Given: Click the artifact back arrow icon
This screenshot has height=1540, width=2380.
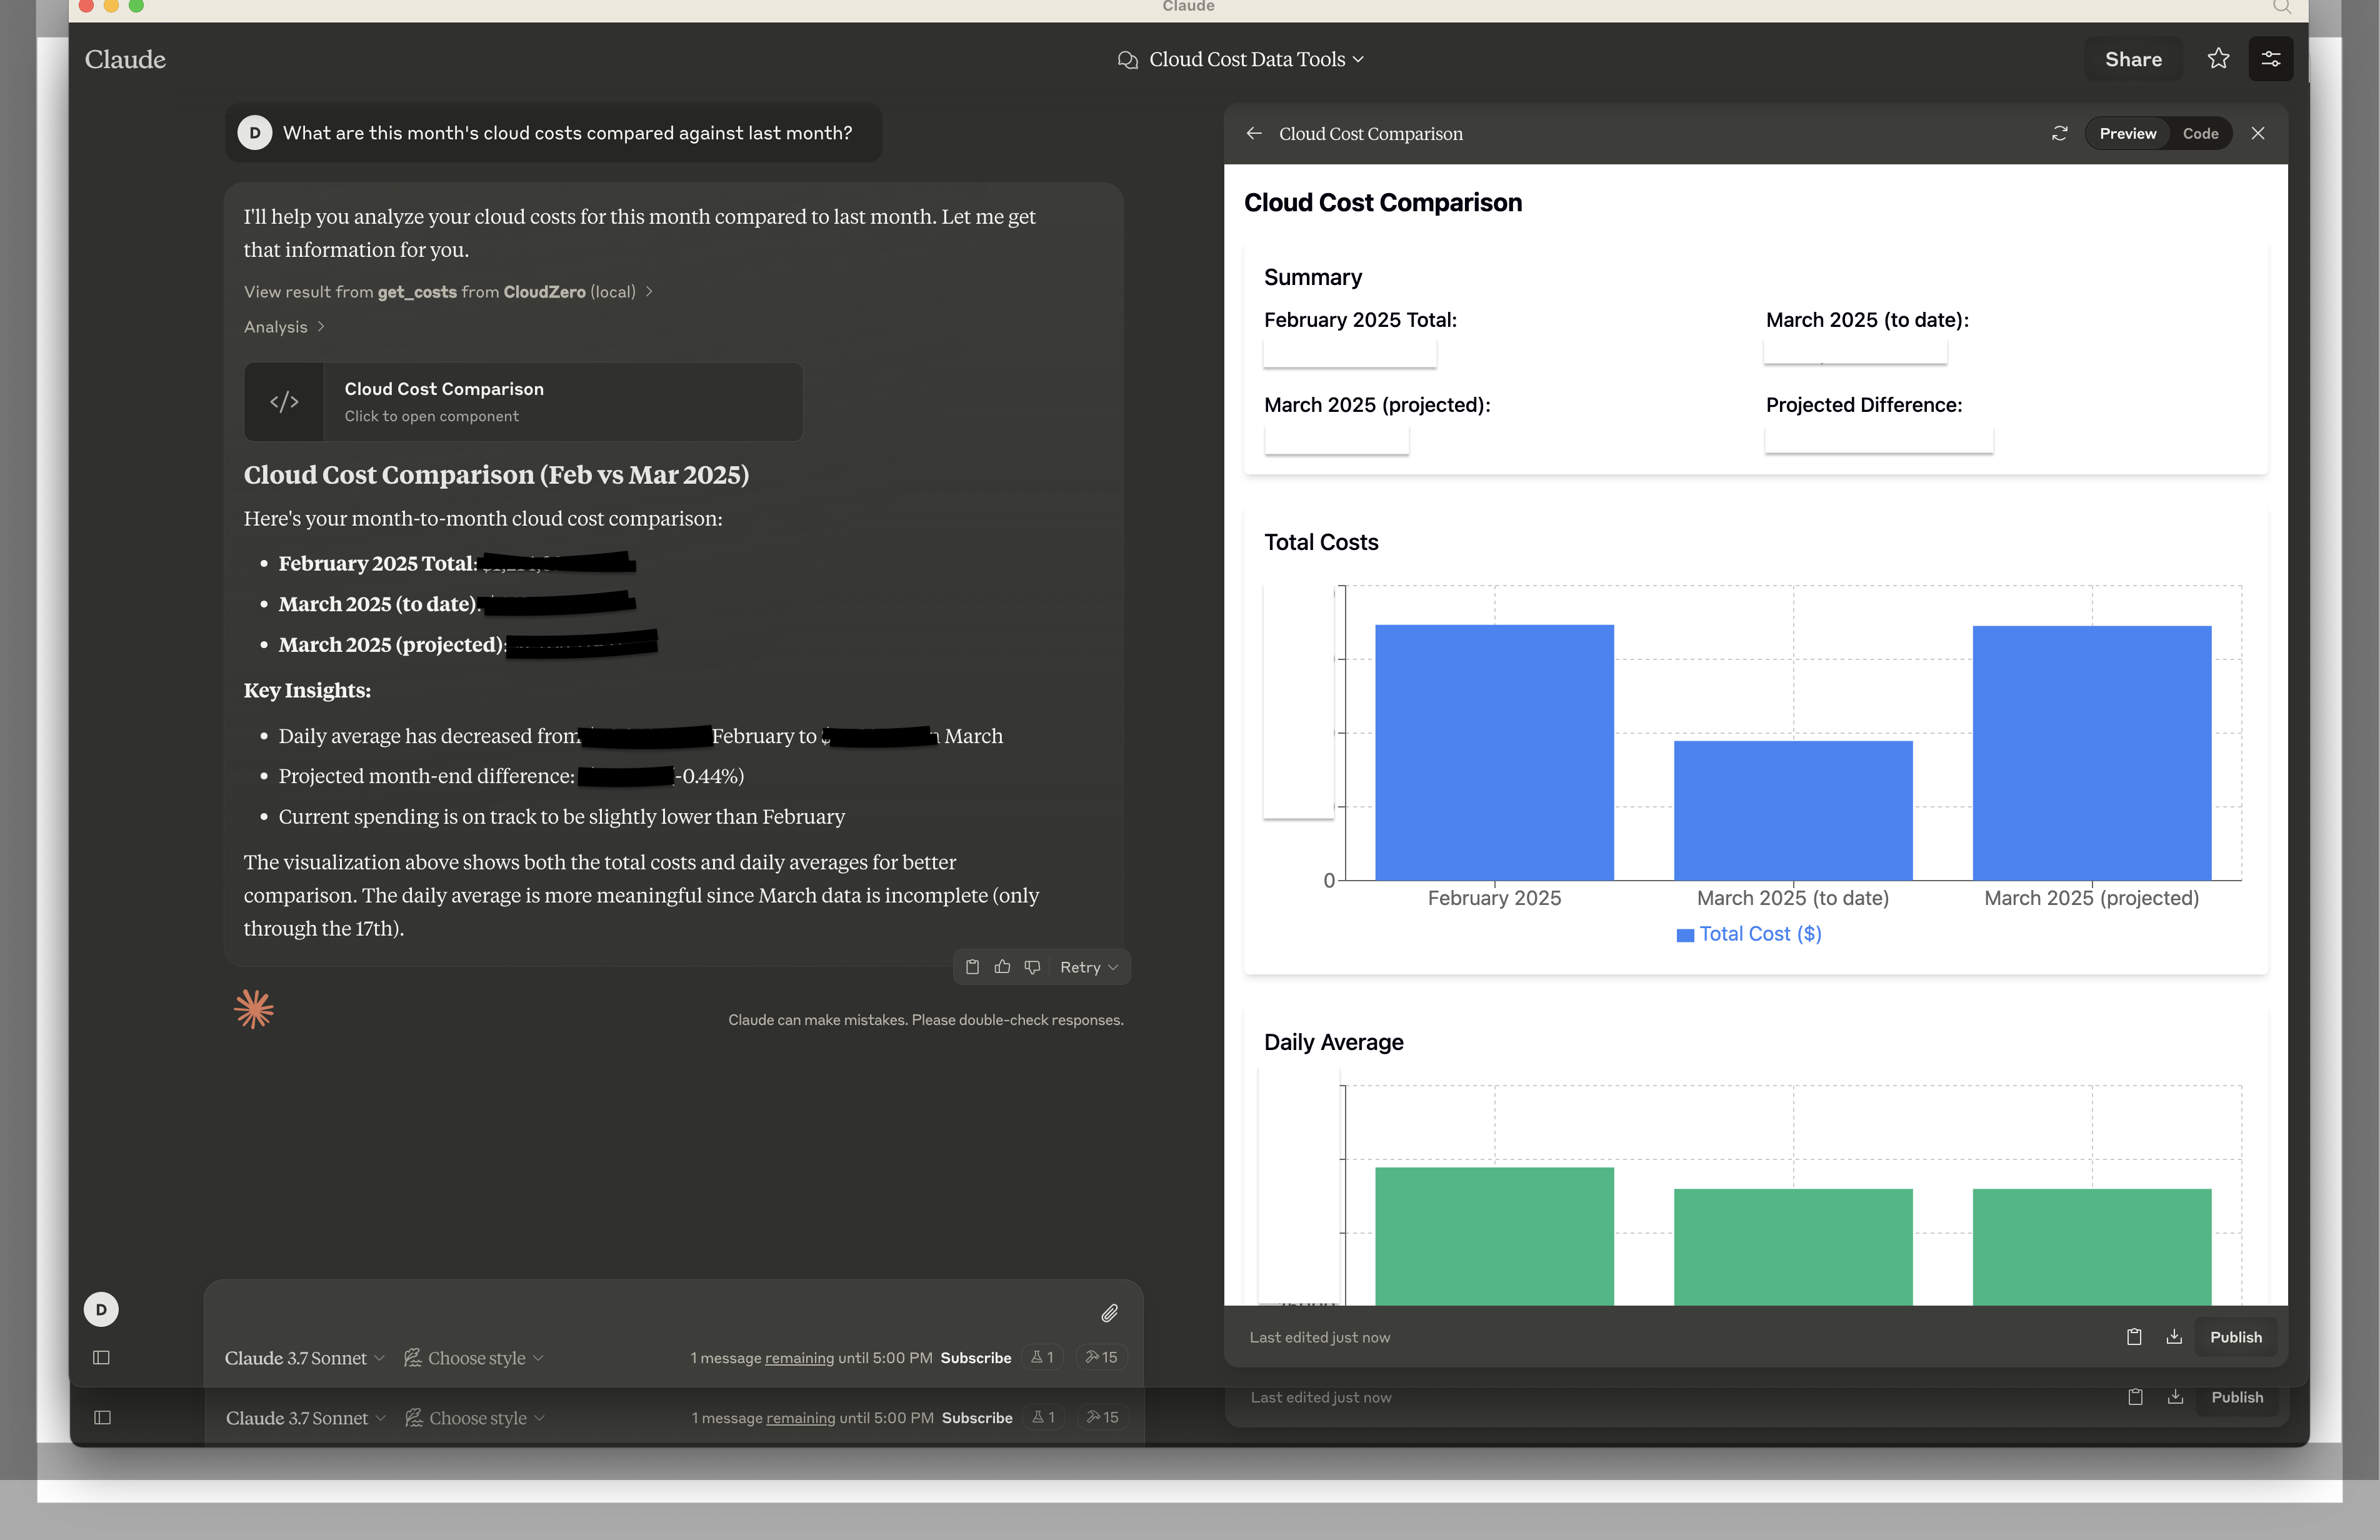Looking at the screenshot, I should pos(1254,133).
